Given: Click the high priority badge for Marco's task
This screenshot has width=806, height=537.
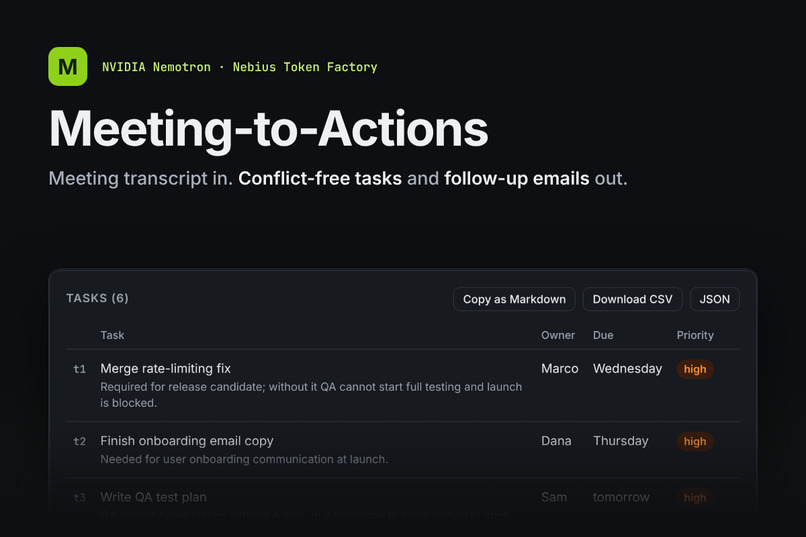Looking at the screenshot, I should [x=694, y=369].
